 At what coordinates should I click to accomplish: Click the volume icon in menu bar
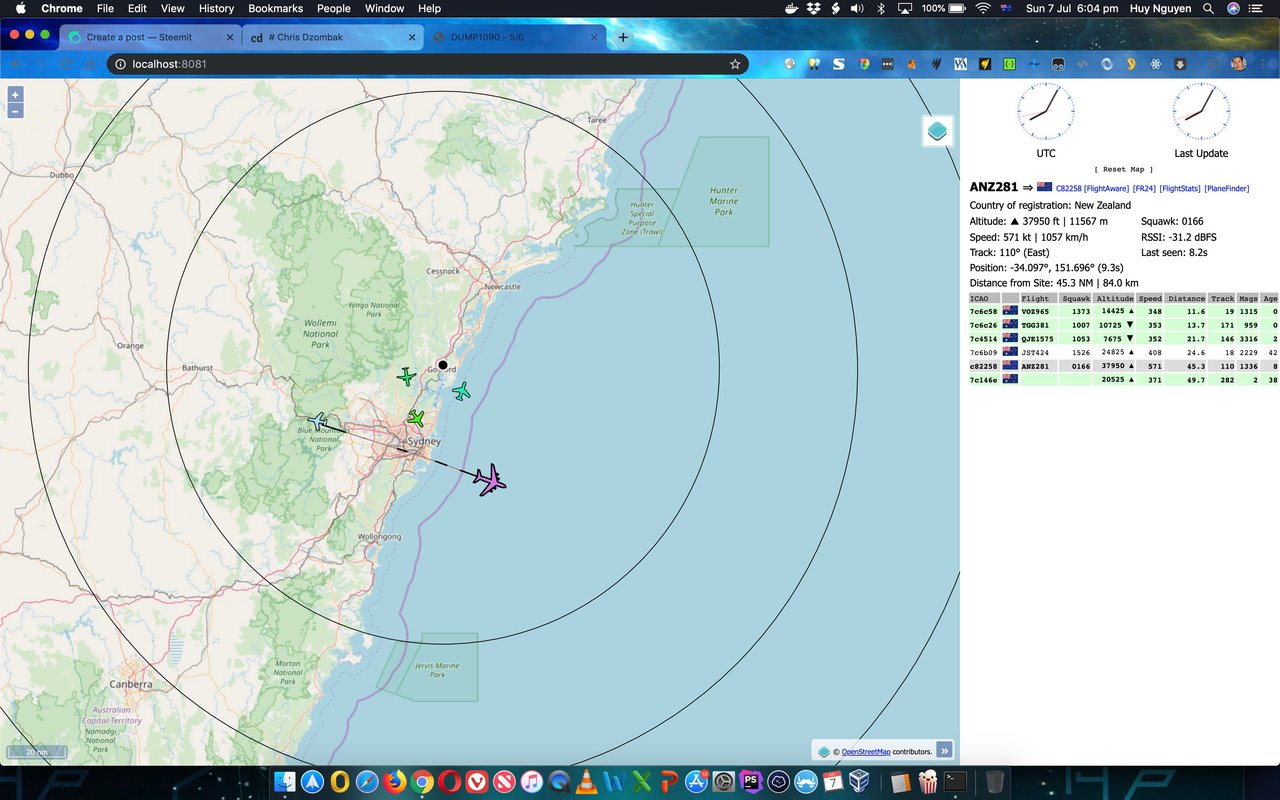tap(857, 8)
